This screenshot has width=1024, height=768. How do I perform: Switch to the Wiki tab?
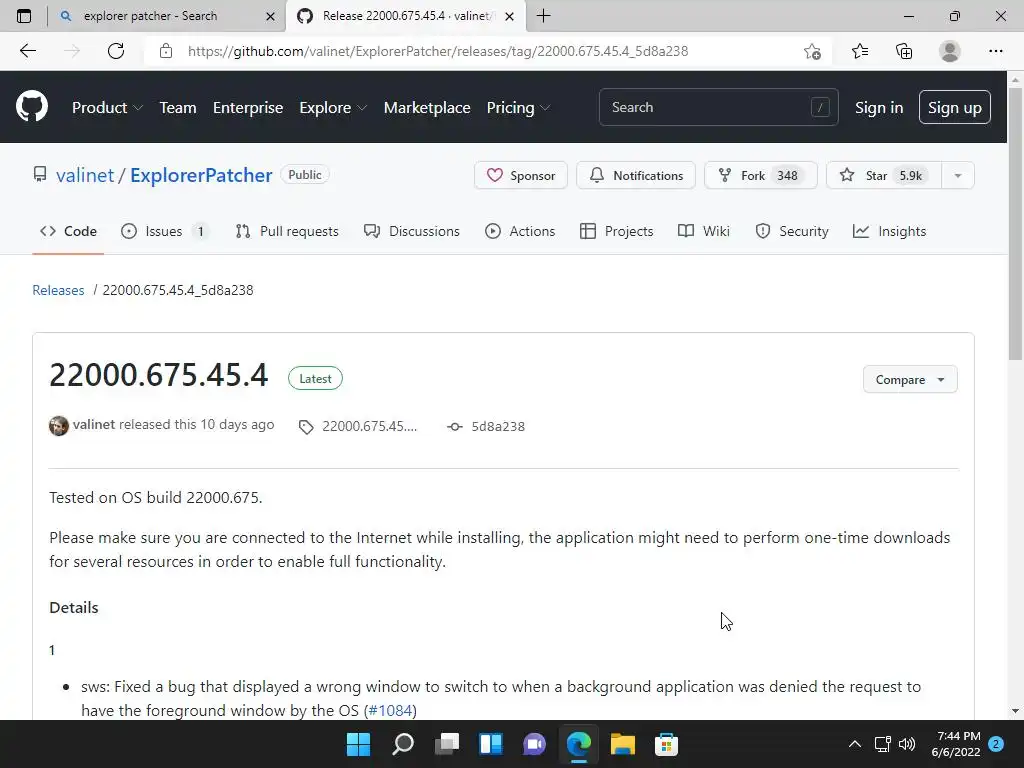point(703,231)
